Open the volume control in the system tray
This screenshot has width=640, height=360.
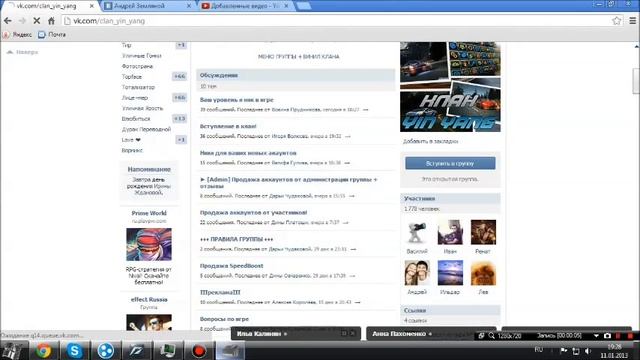588,351
